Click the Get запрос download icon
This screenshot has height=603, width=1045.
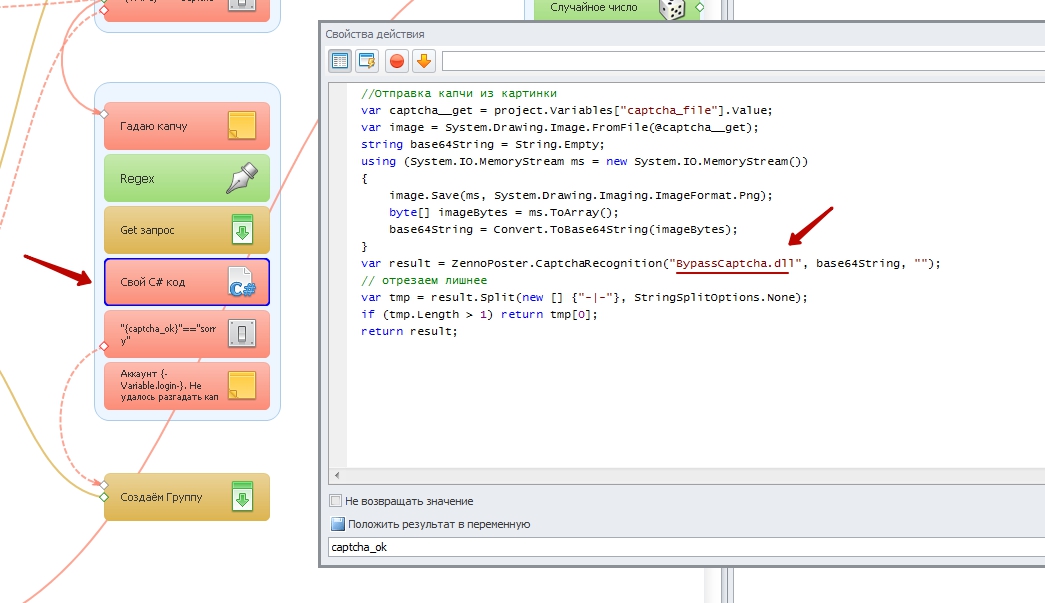(x=241, y=230)
